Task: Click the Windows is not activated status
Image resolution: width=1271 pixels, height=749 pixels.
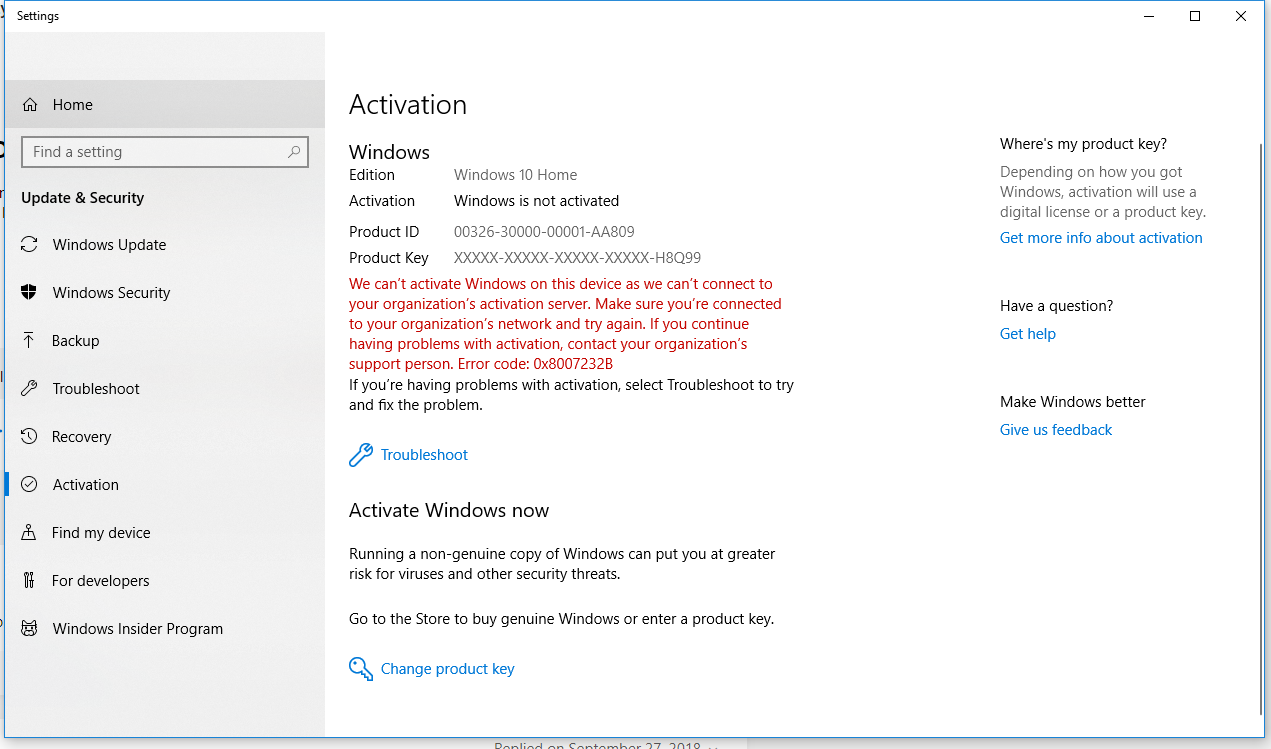Action: (x=536, y=201)
